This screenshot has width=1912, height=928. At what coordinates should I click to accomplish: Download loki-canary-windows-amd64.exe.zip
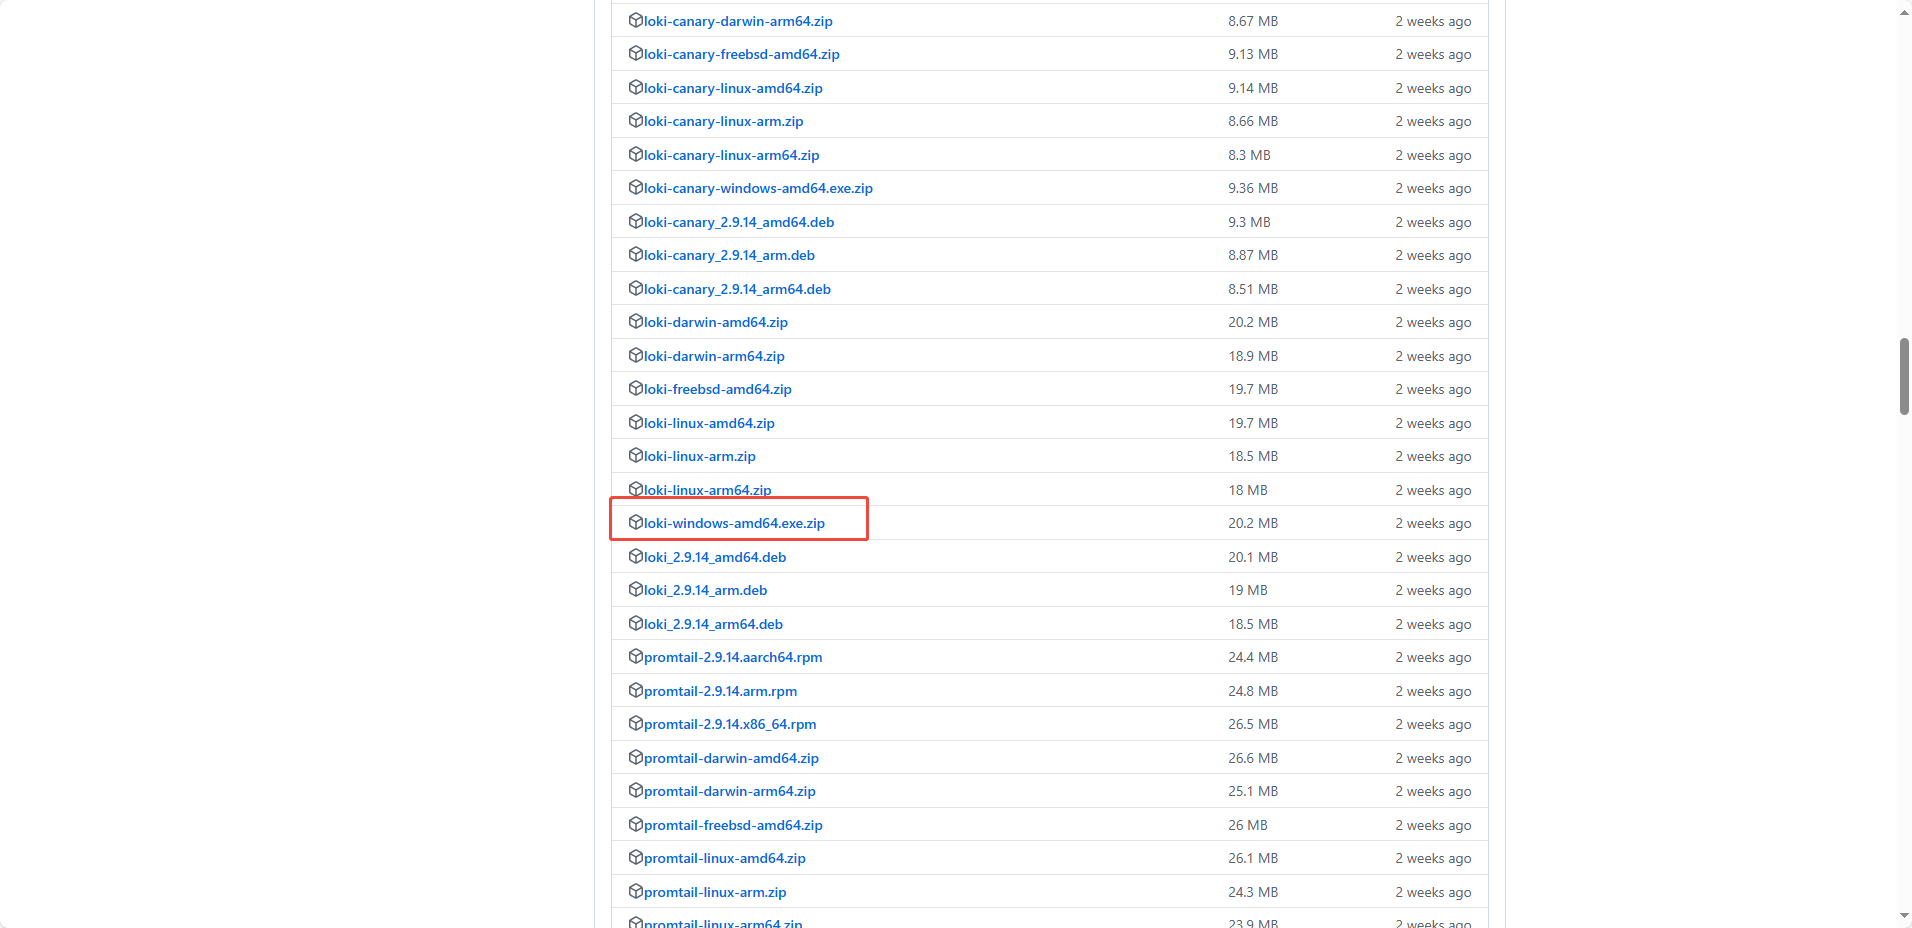tap(758, 189)
